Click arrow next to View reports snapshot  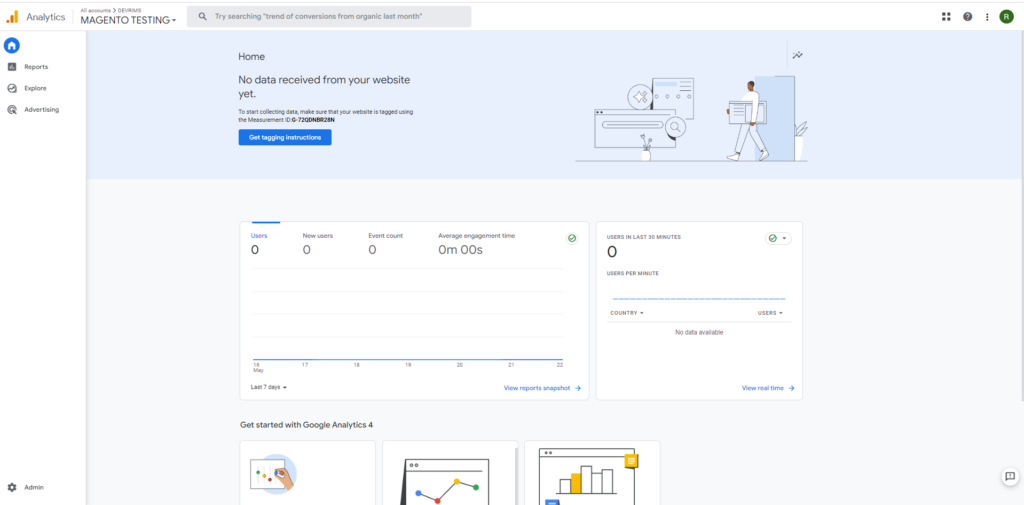[577, 388]
